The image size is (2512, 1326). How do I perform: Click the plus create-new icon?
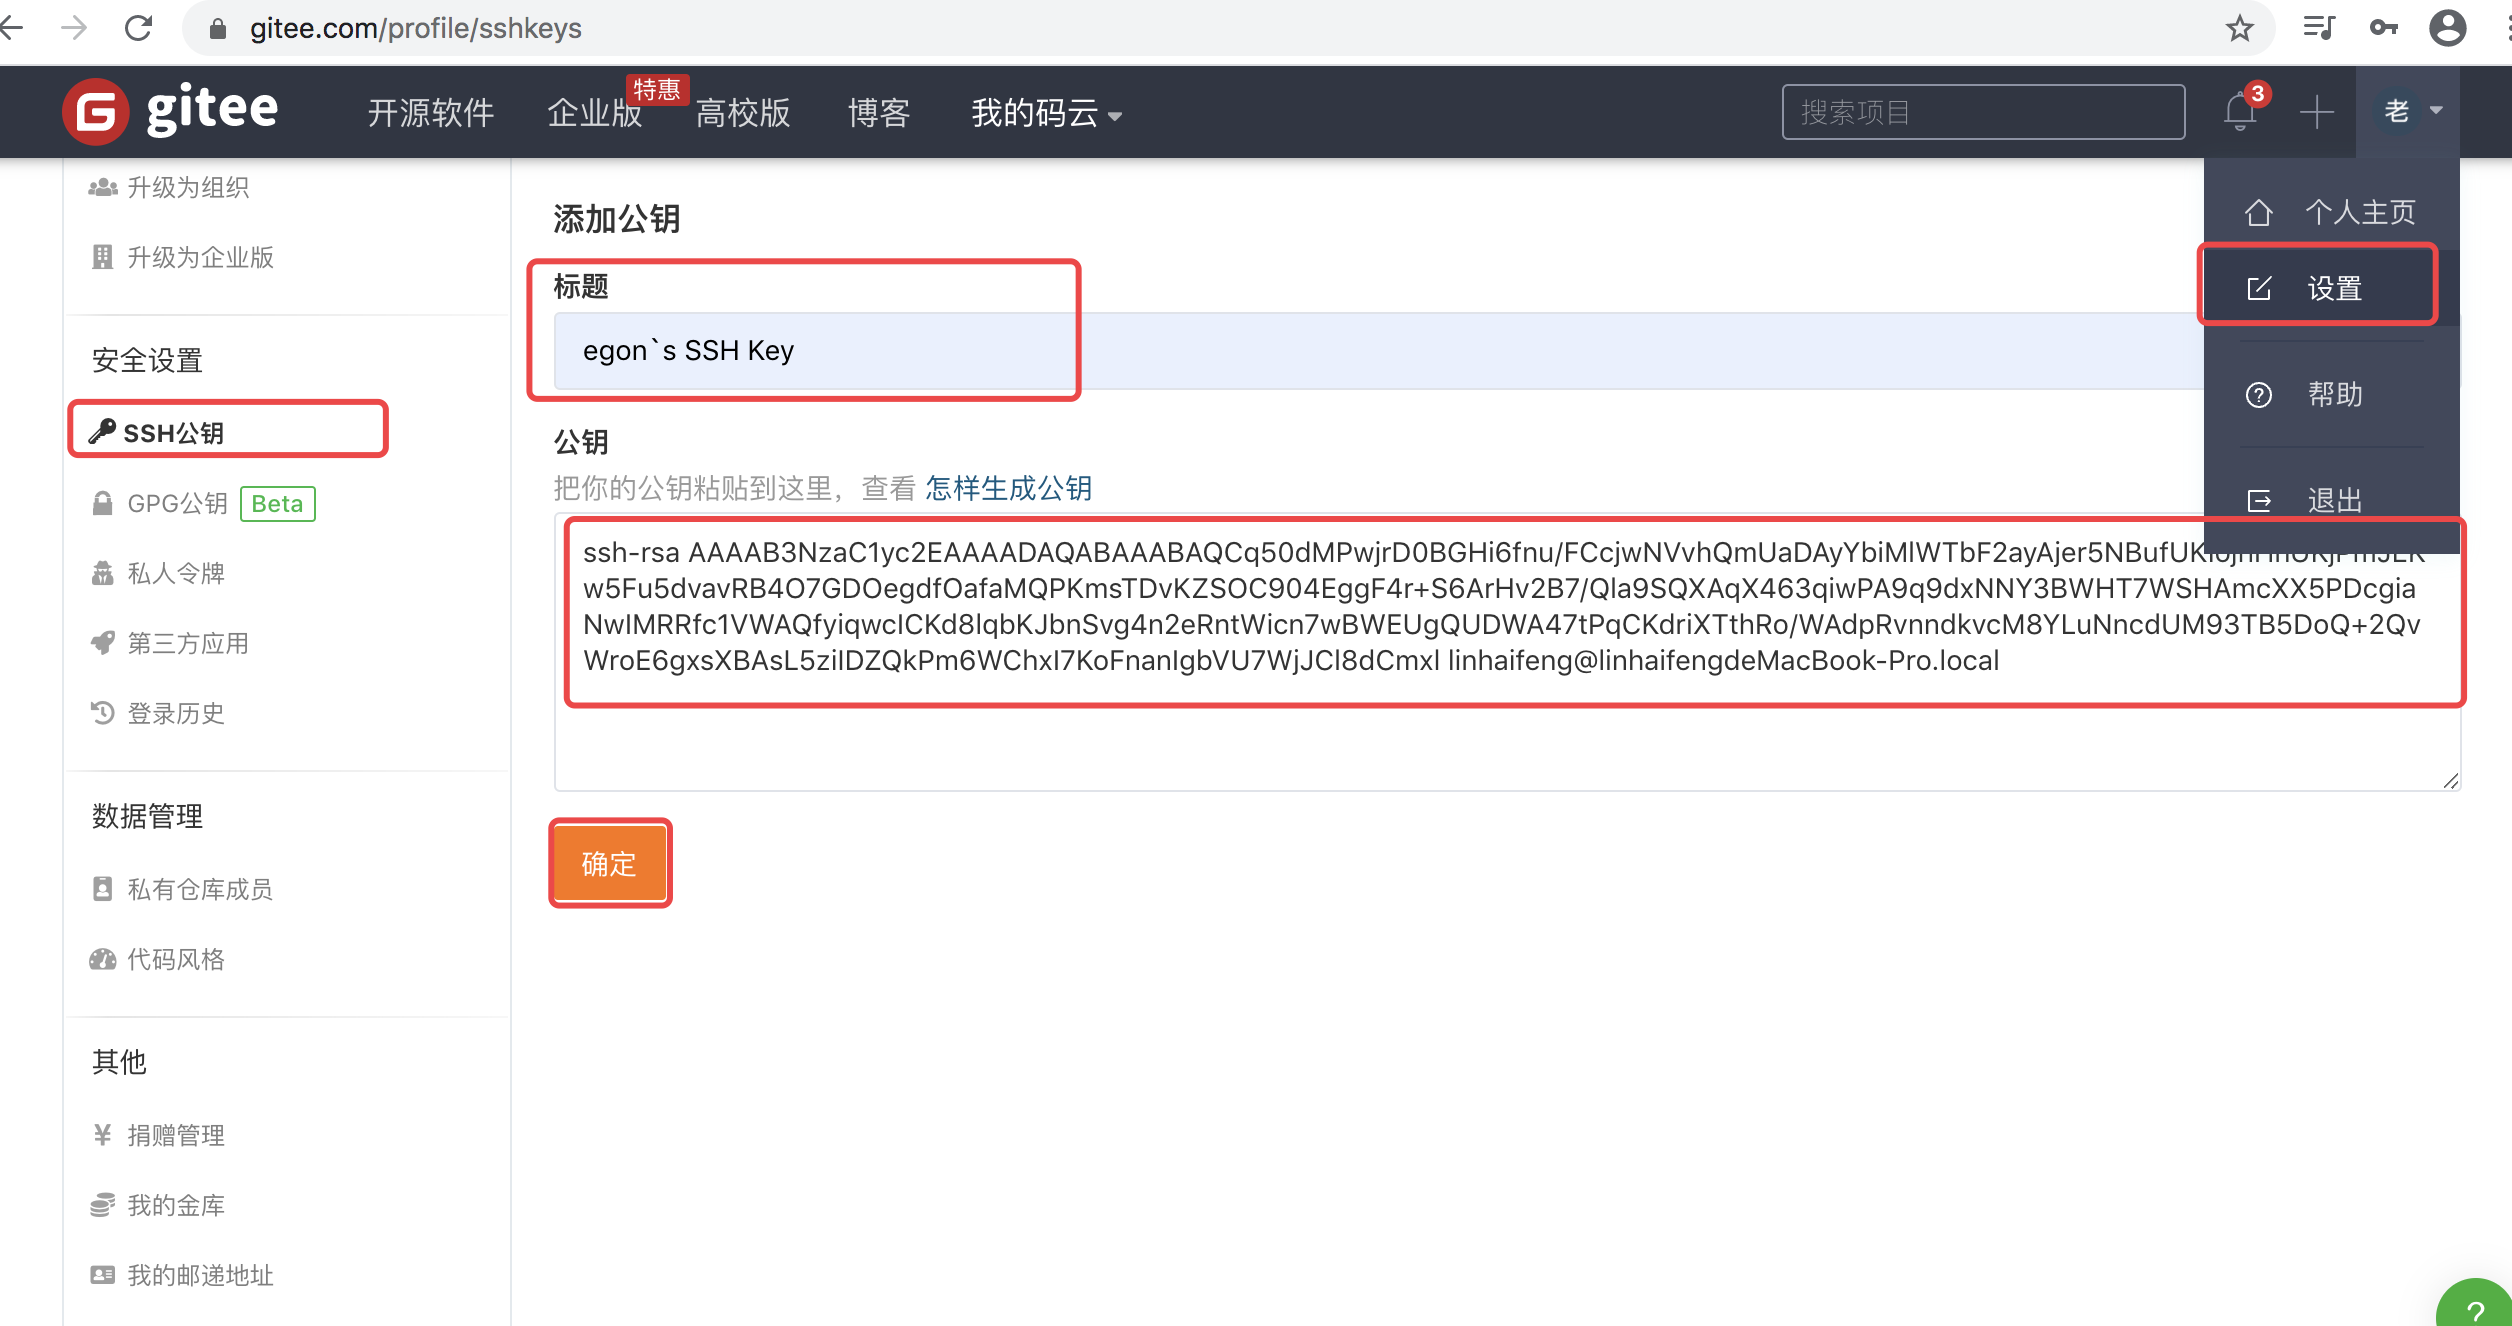pyautogui.click(x=2316, y=111)
